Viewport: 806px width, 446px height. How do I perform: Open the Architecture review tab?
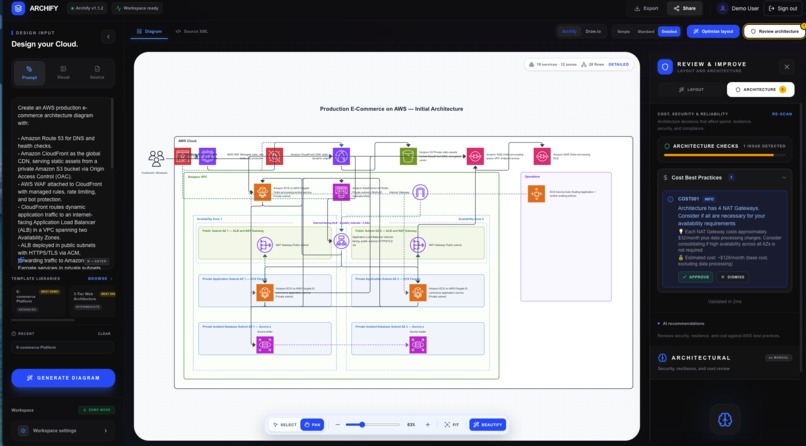click(760, 89)
